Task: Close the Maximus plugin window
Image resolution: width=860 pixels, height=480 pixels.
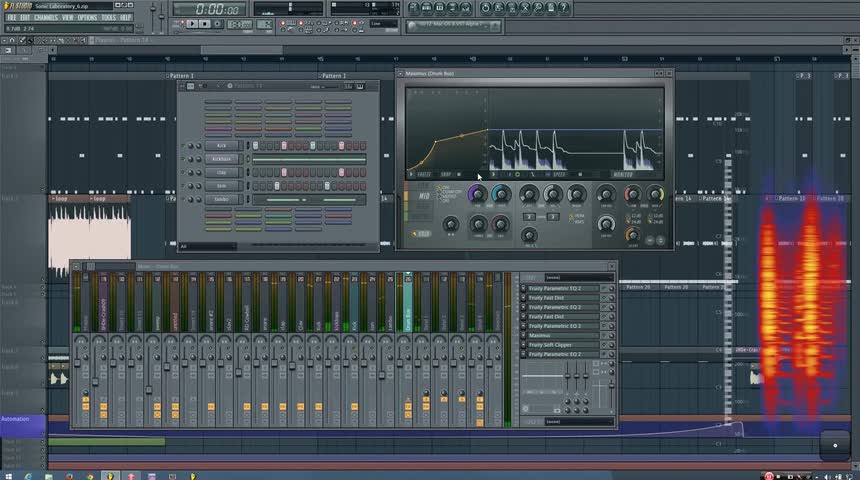Action: coord(668,74)
